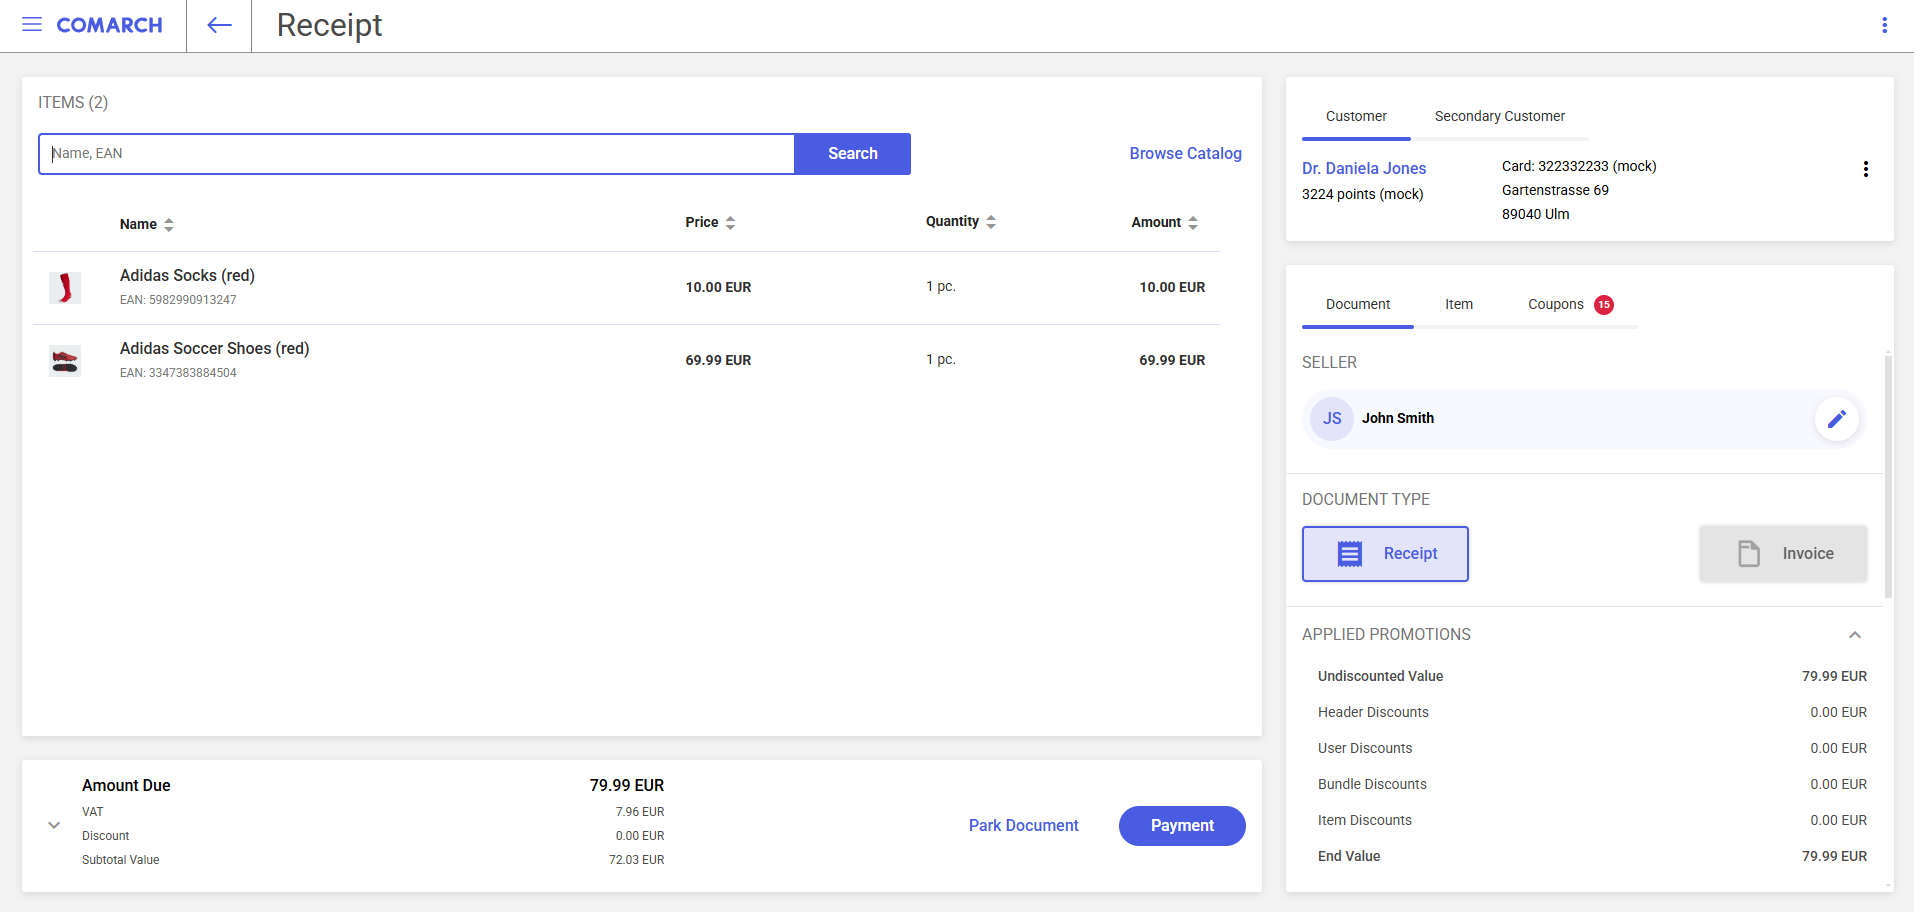Click the Item Discounts row
Viewport: 1914px width, 912px height.
(1592, 821)
